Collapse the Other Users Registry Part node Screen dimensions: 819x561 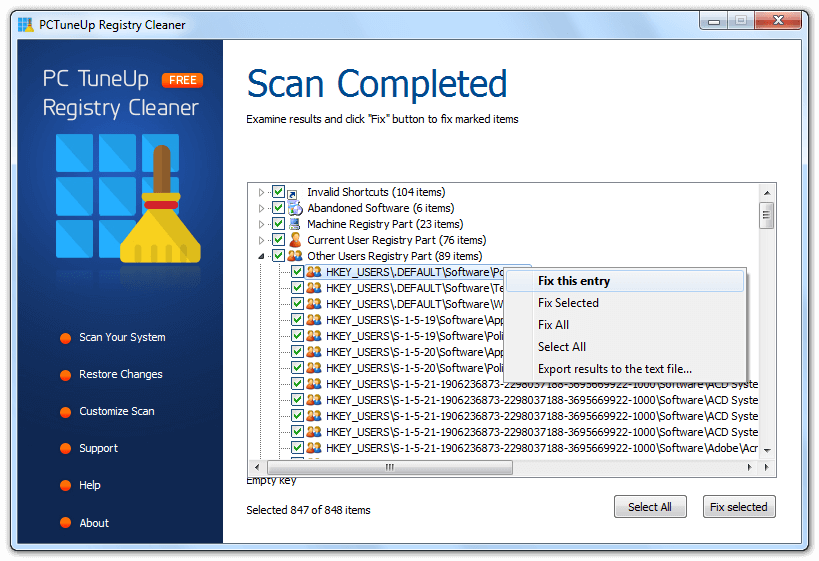[x=261, y=256]
